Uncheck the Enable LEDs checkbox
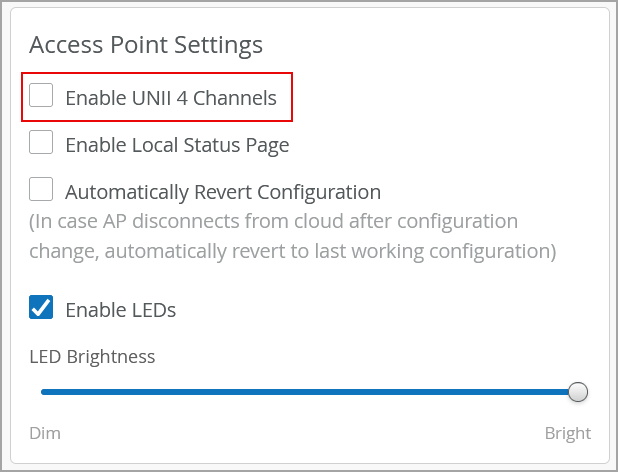Viewport: 618px width, 472px height. (x=41, y=308)
